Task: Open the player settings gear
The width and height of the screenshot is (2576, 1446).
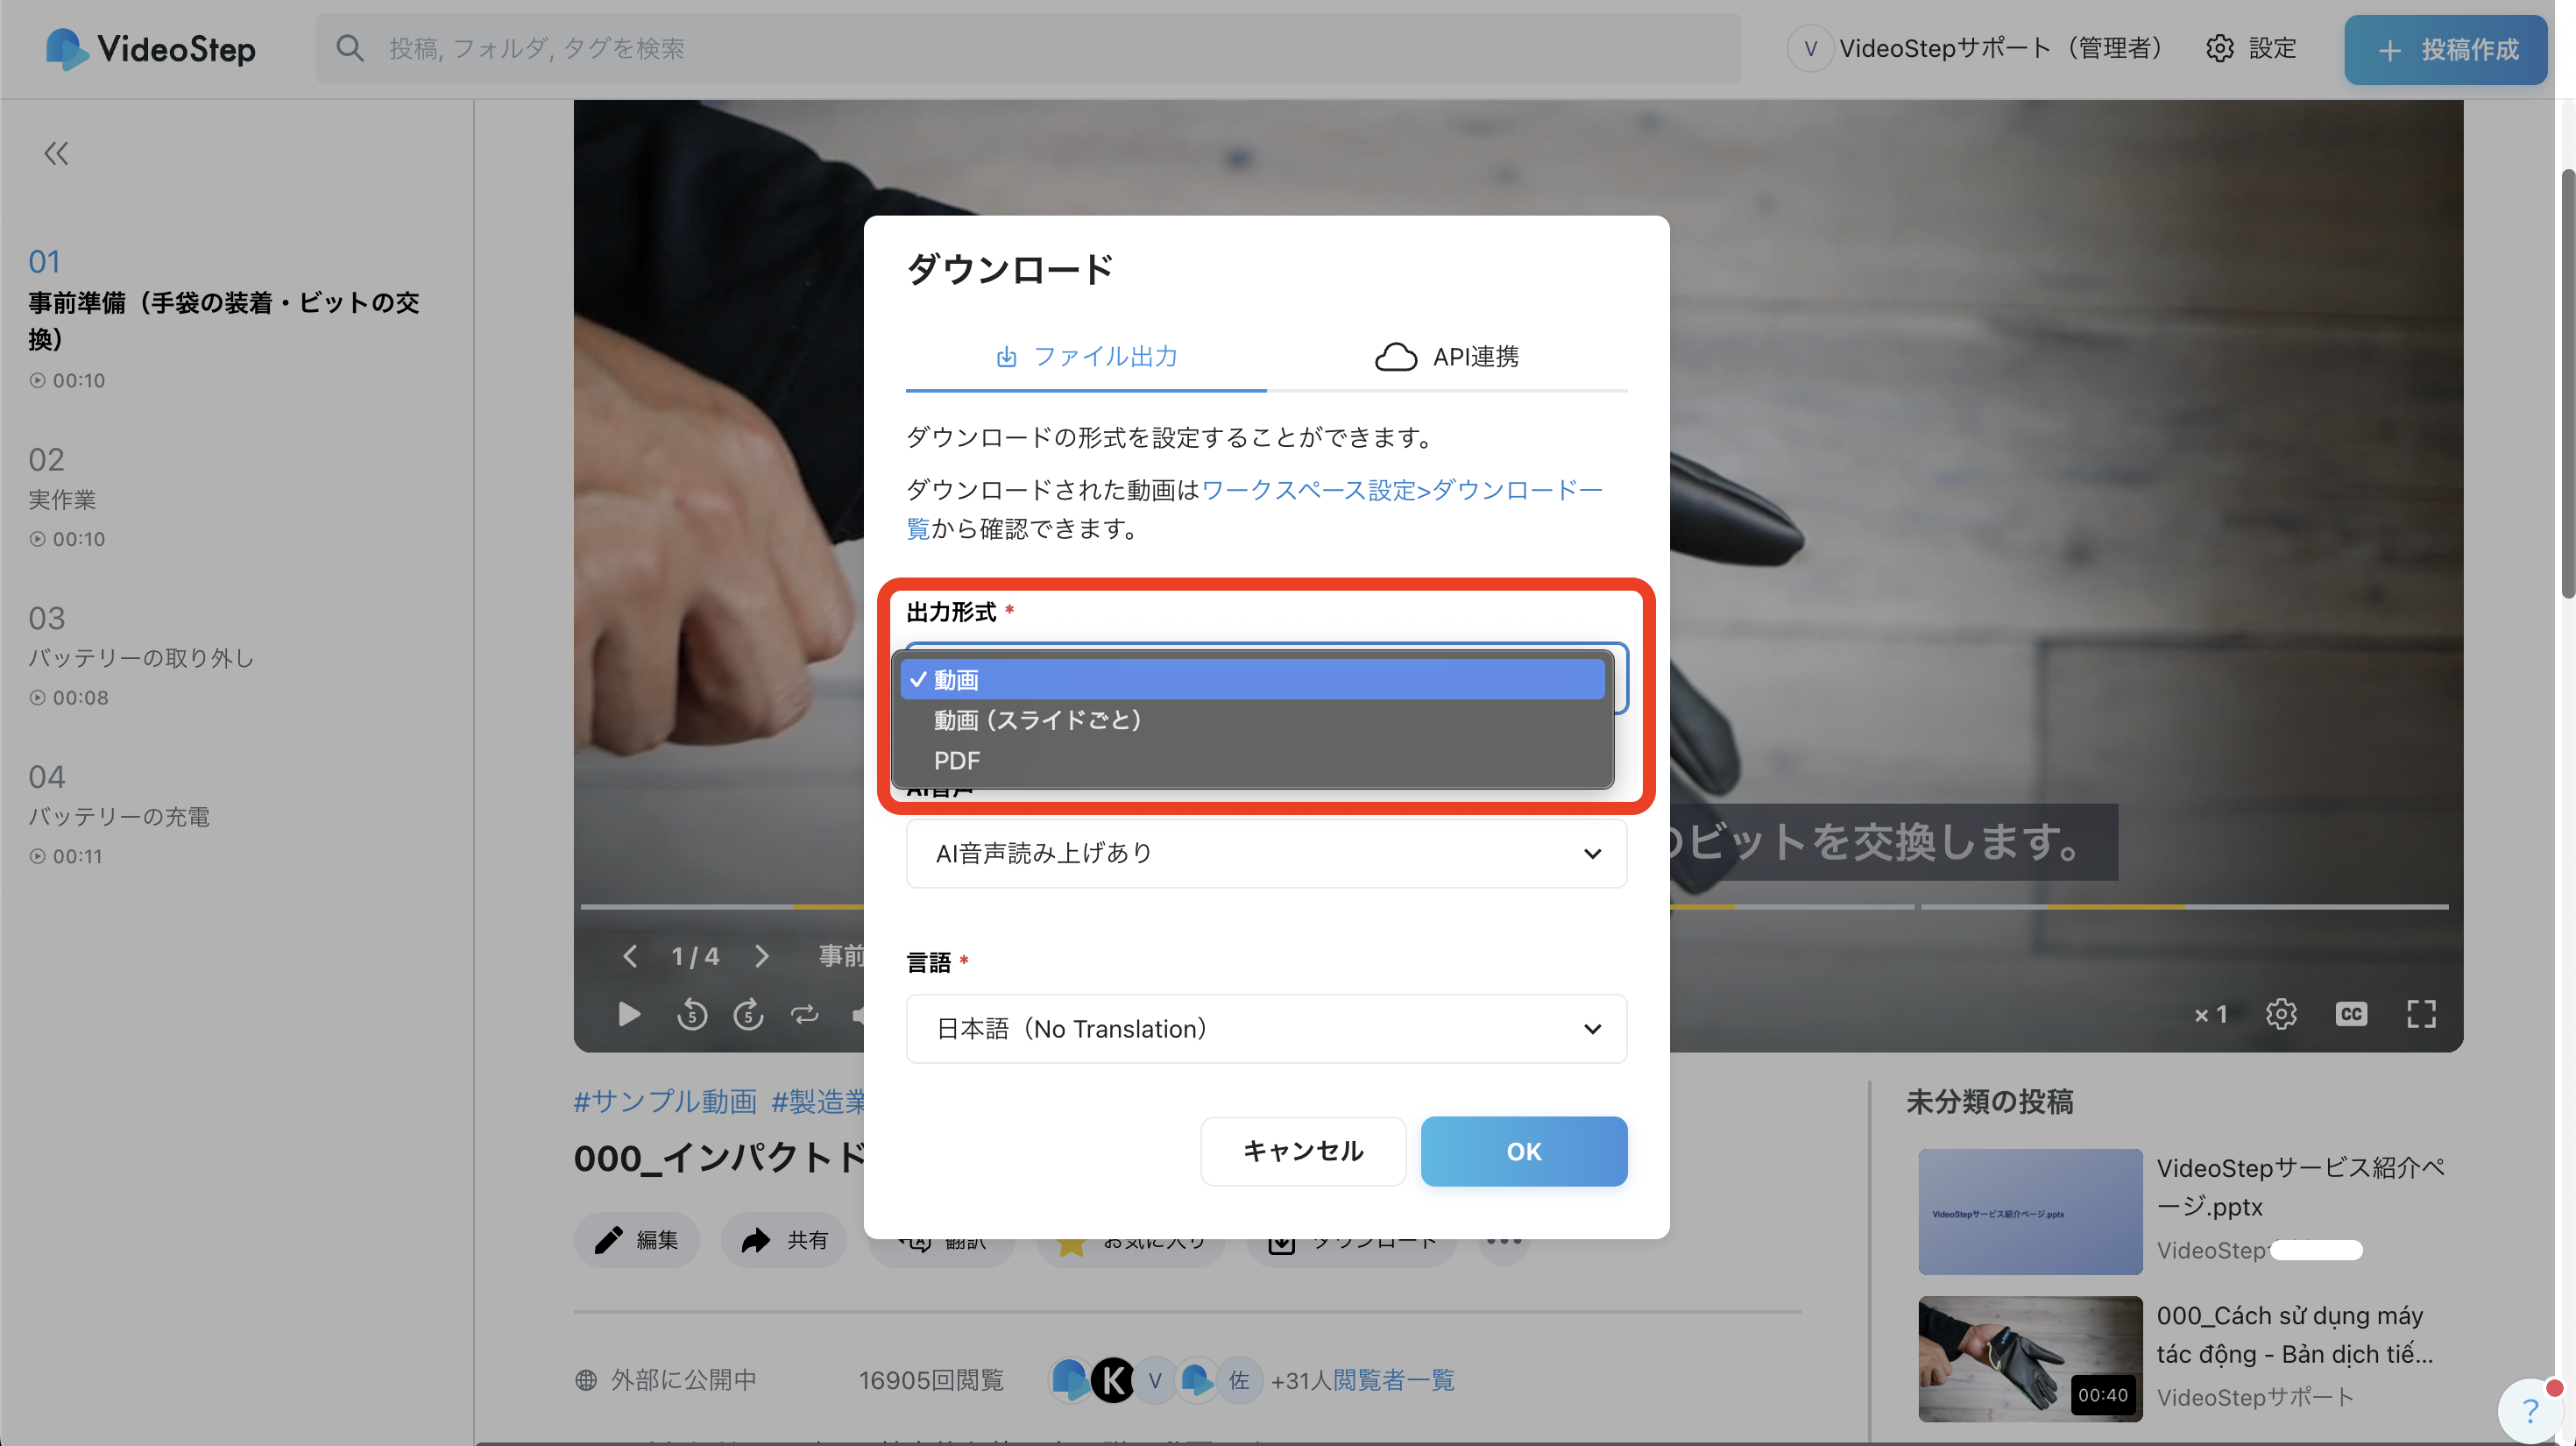Action: click(x=2280, y=1014)
